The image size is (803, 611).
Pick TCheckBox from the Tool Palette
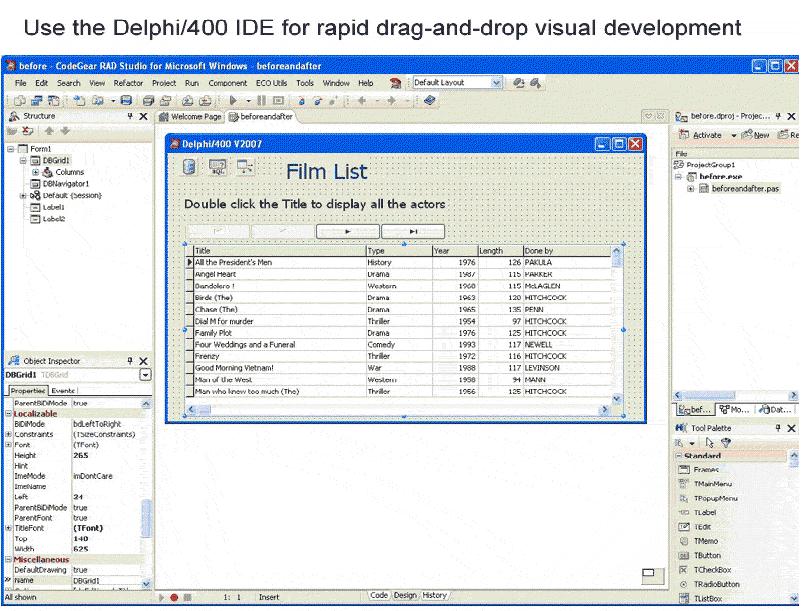click(712, 570)
